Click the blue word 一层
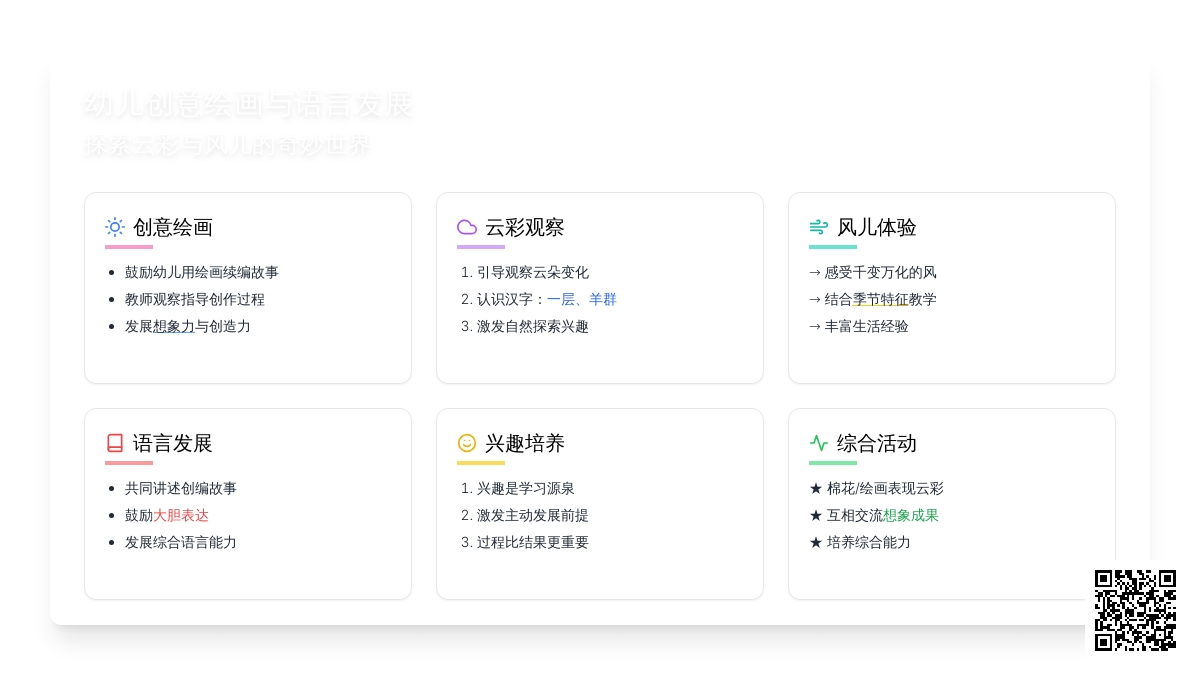The width and height of the screenshot is (1200, 675). coord(561,299)
